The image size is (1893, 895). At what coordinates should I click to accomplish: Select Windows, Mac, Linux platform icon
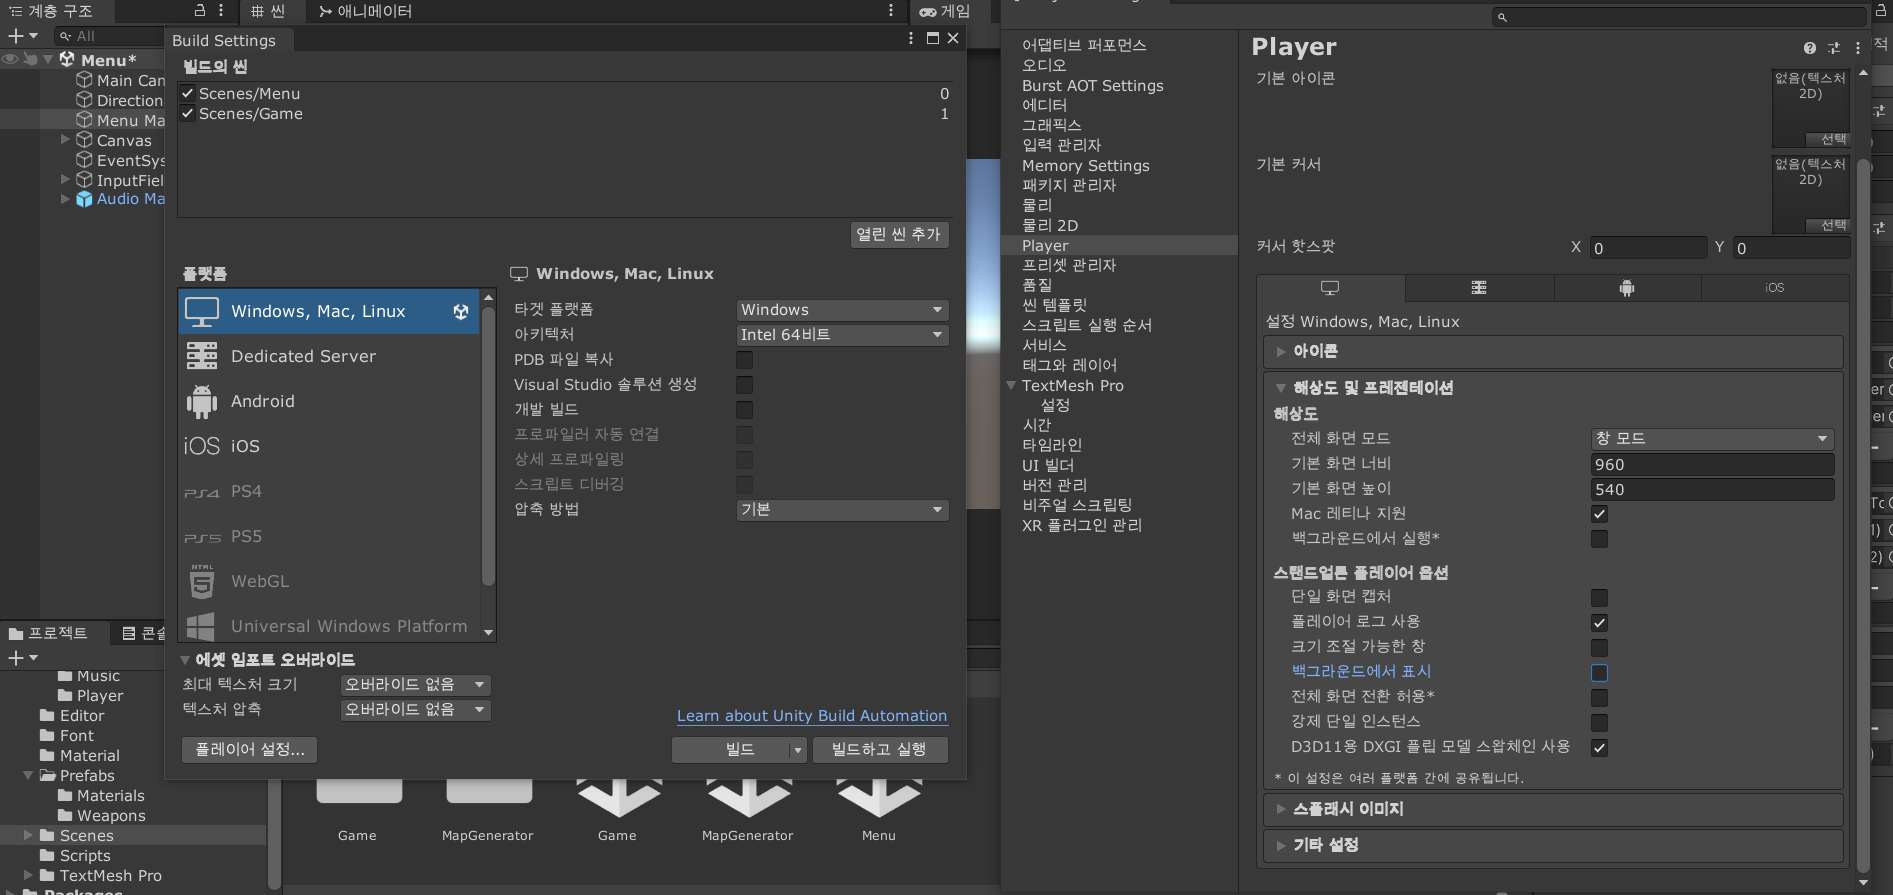201,312
